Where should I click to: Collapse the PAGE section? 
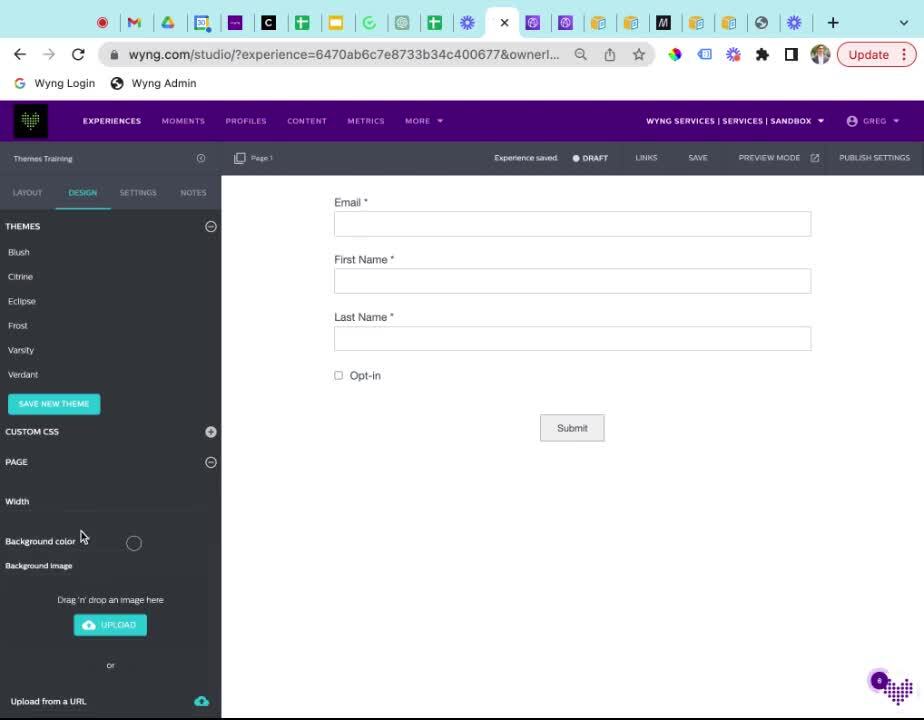210,463
